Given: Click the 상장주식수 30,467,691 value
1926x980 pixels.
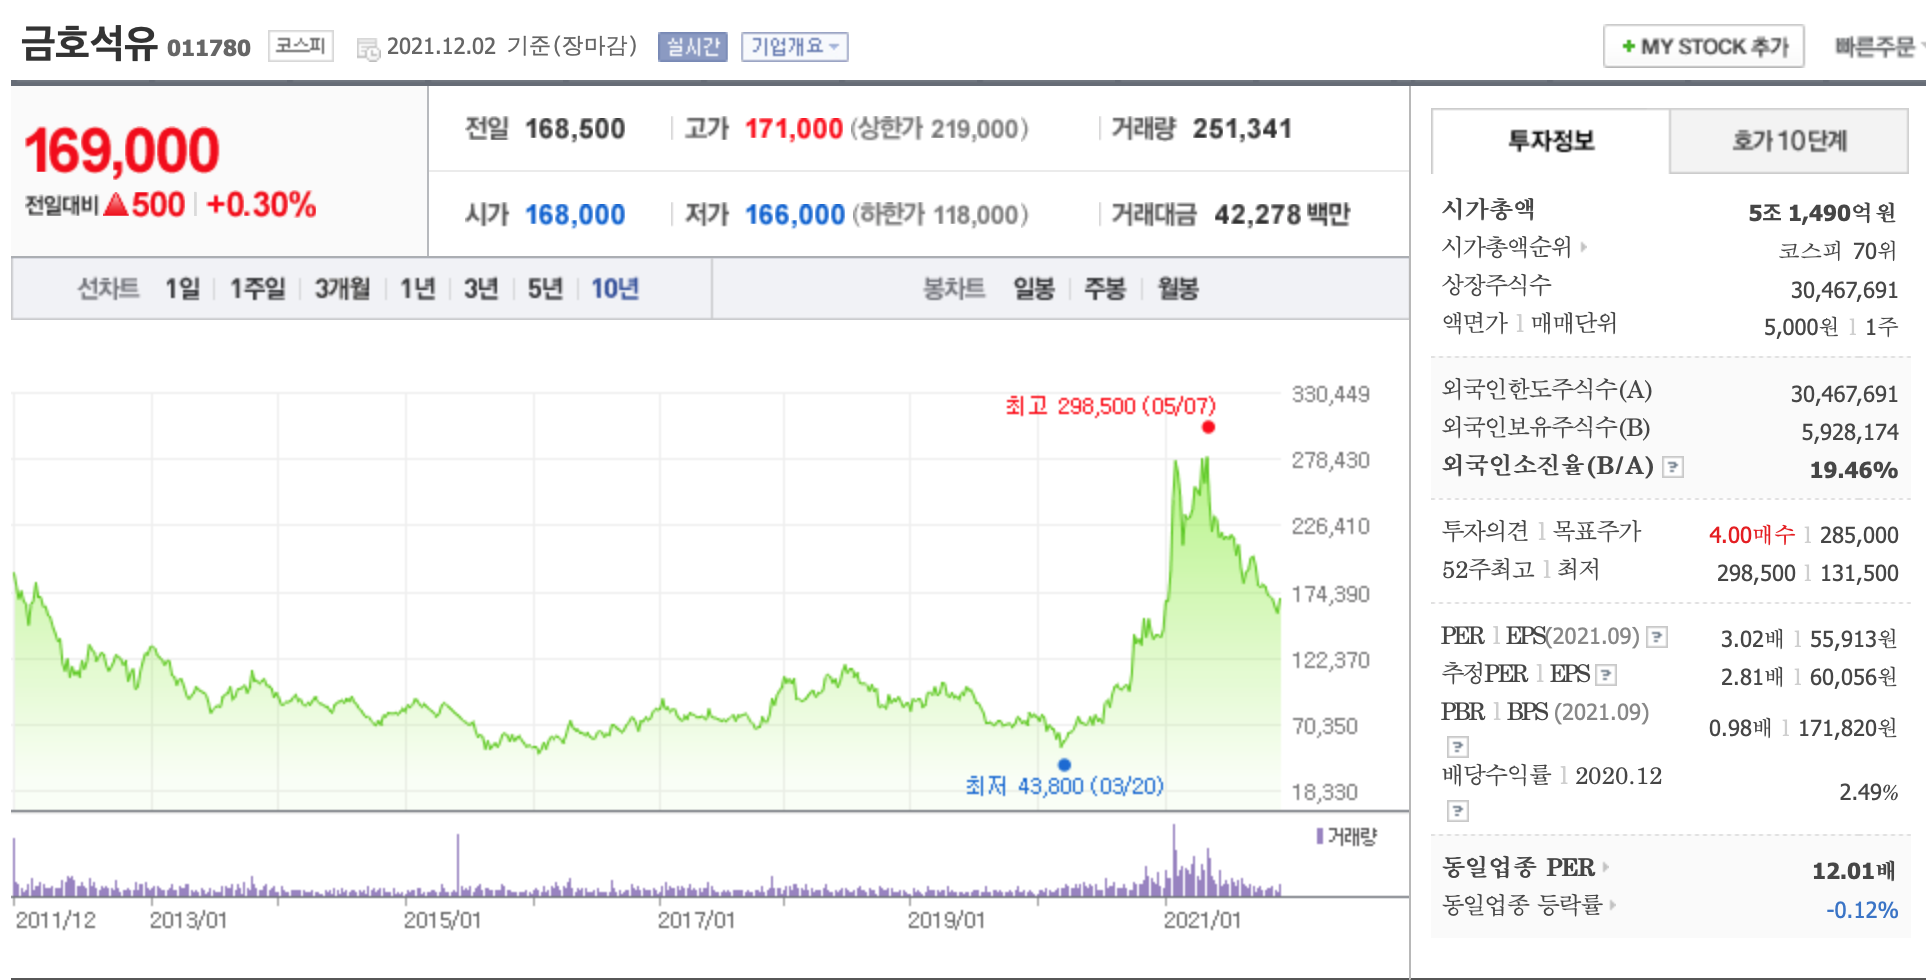Looking at the screenshot, I should pos(1844,290).
